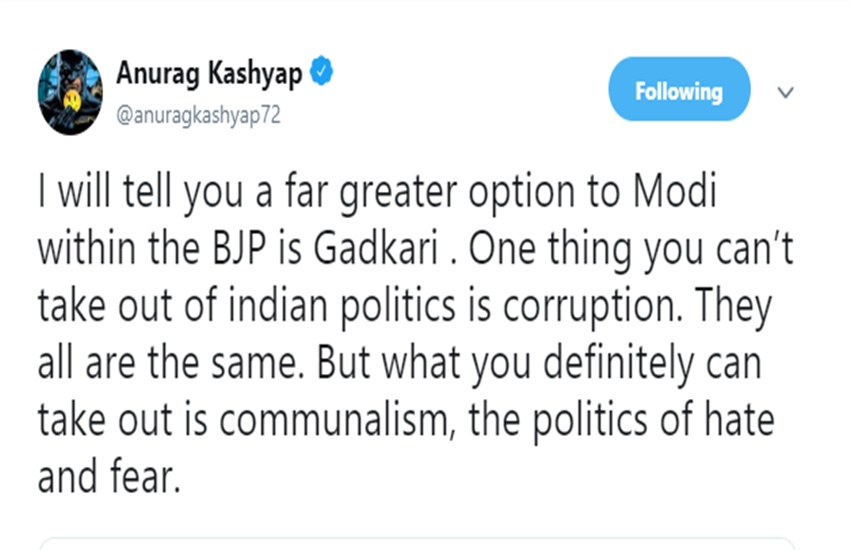Click the blue verified checkmark badge
This screenshot has width=850, height=550.
point(321,72)
